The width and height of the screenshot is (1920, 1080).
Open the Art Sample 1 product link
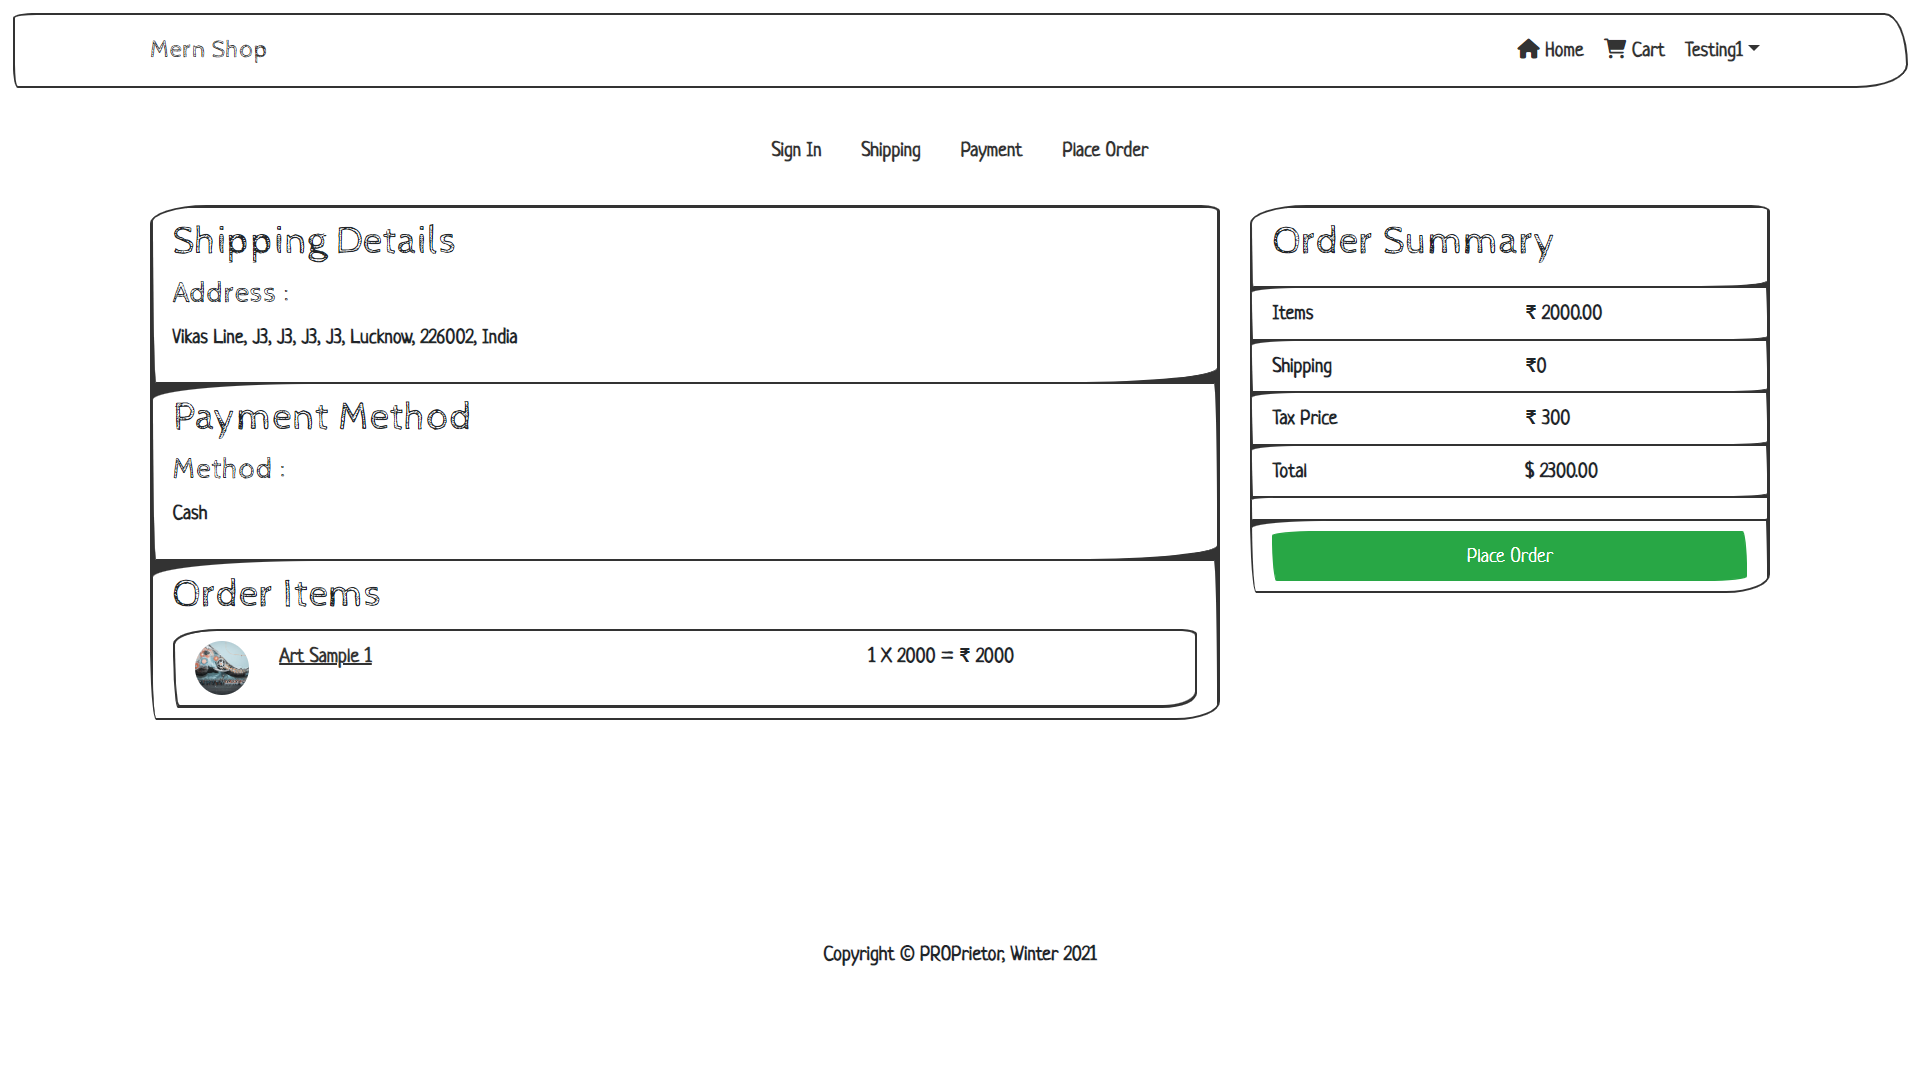click(x=325, y=656)
